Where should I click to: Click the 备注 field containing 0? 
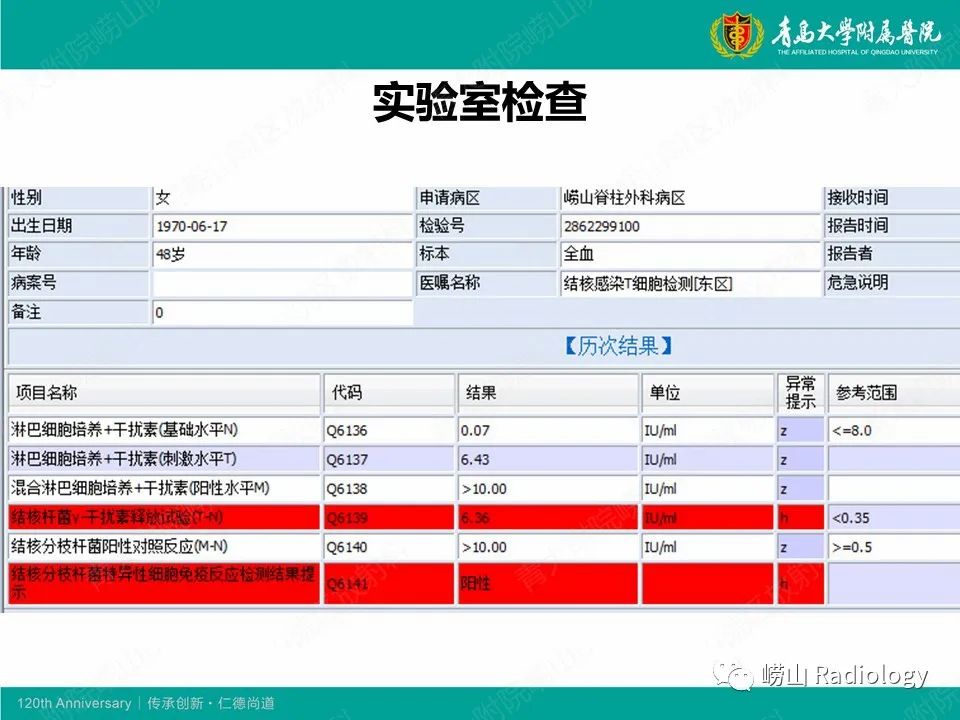click(x=282, y=312)
